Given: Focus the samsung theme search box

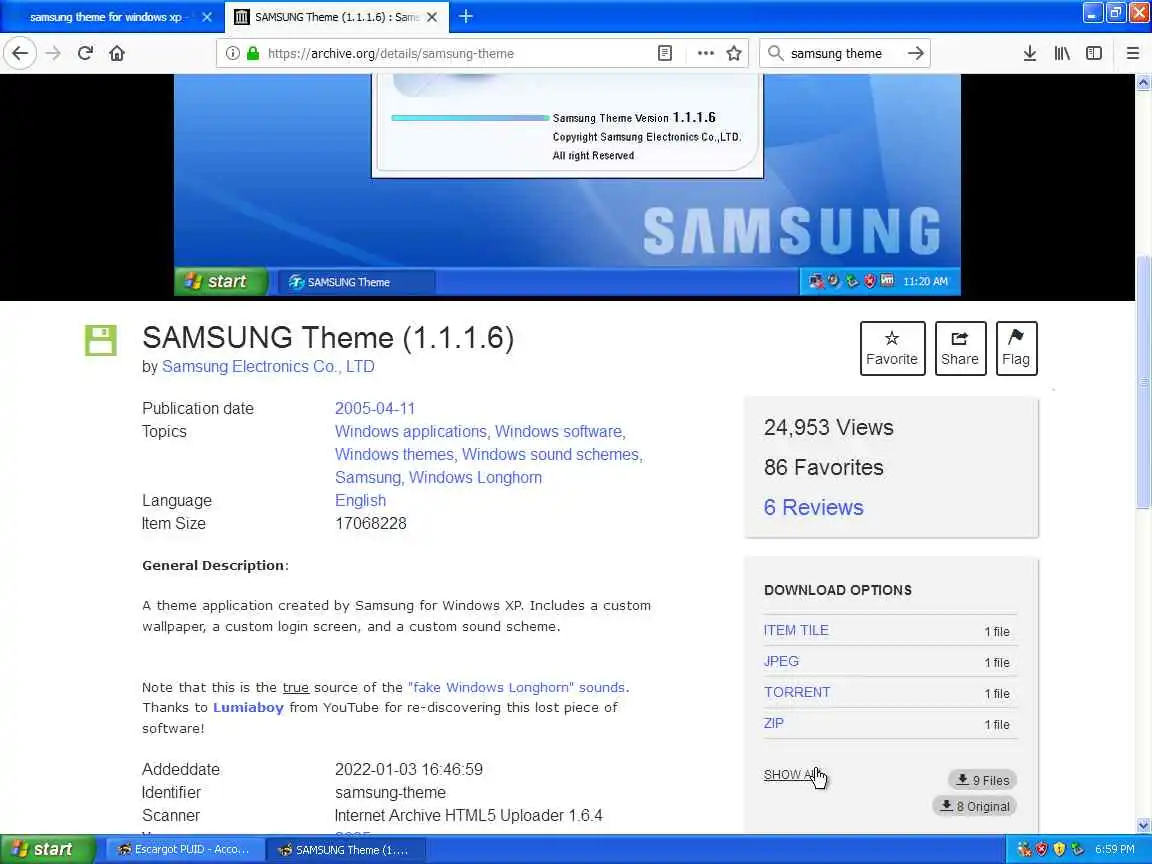Looking at the screenshot, I should pyautogui.click(x=843, y=53).
